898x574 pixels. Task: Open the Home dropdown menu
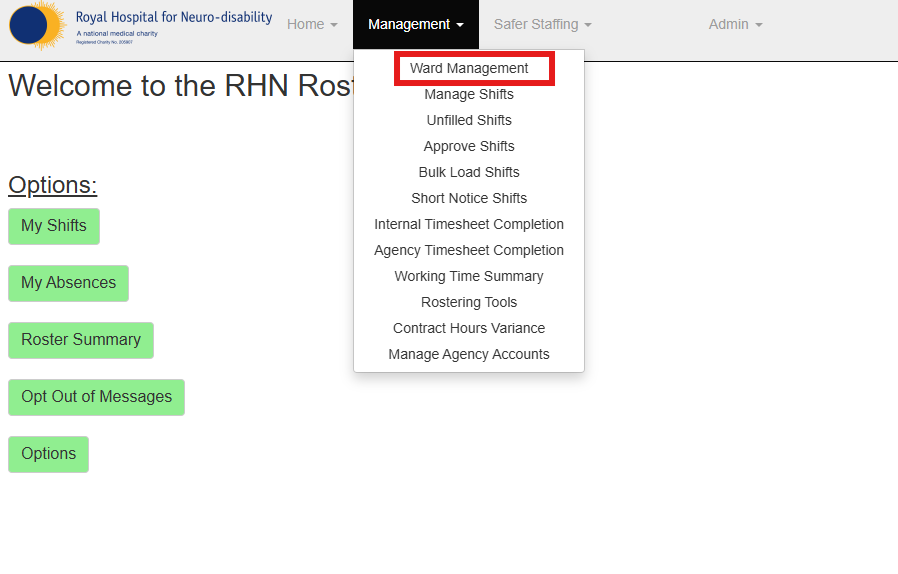click(x=312, y=24)
